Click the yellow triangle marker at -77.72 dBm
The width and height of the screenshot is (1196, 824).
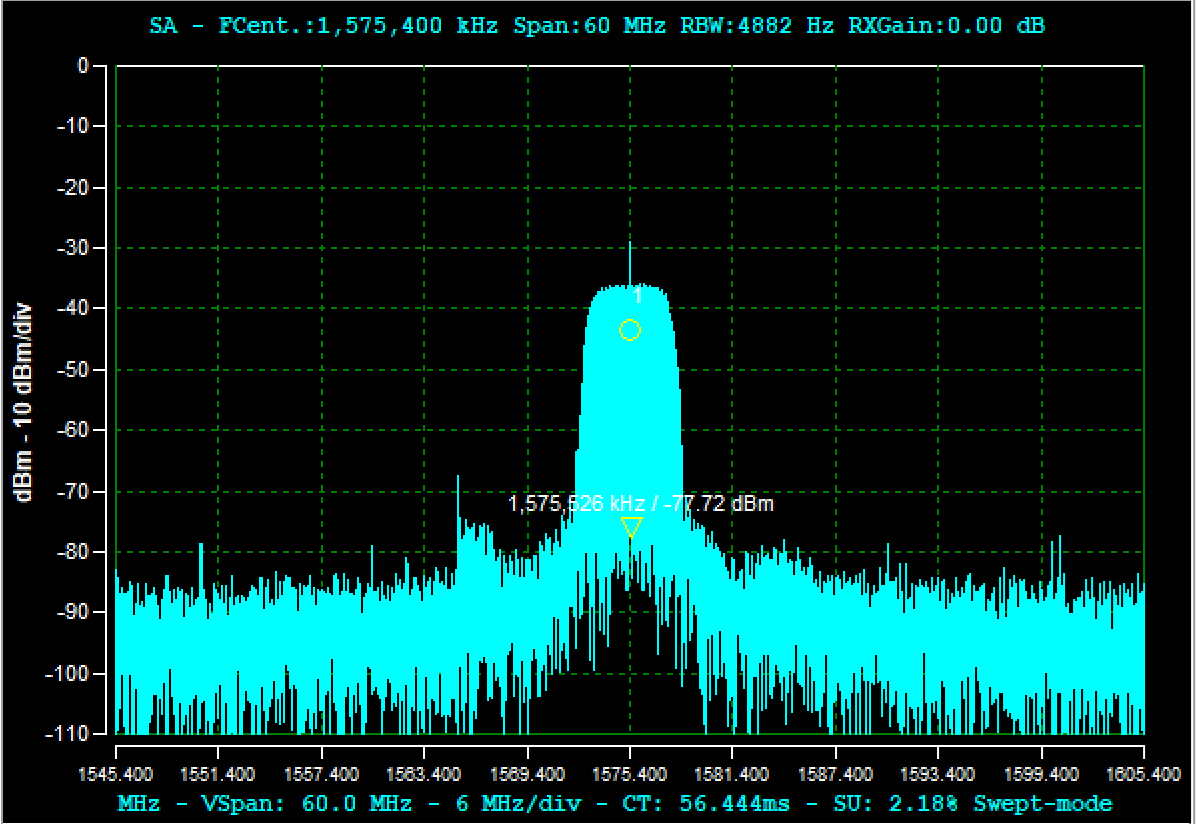(x=631, y=527)
